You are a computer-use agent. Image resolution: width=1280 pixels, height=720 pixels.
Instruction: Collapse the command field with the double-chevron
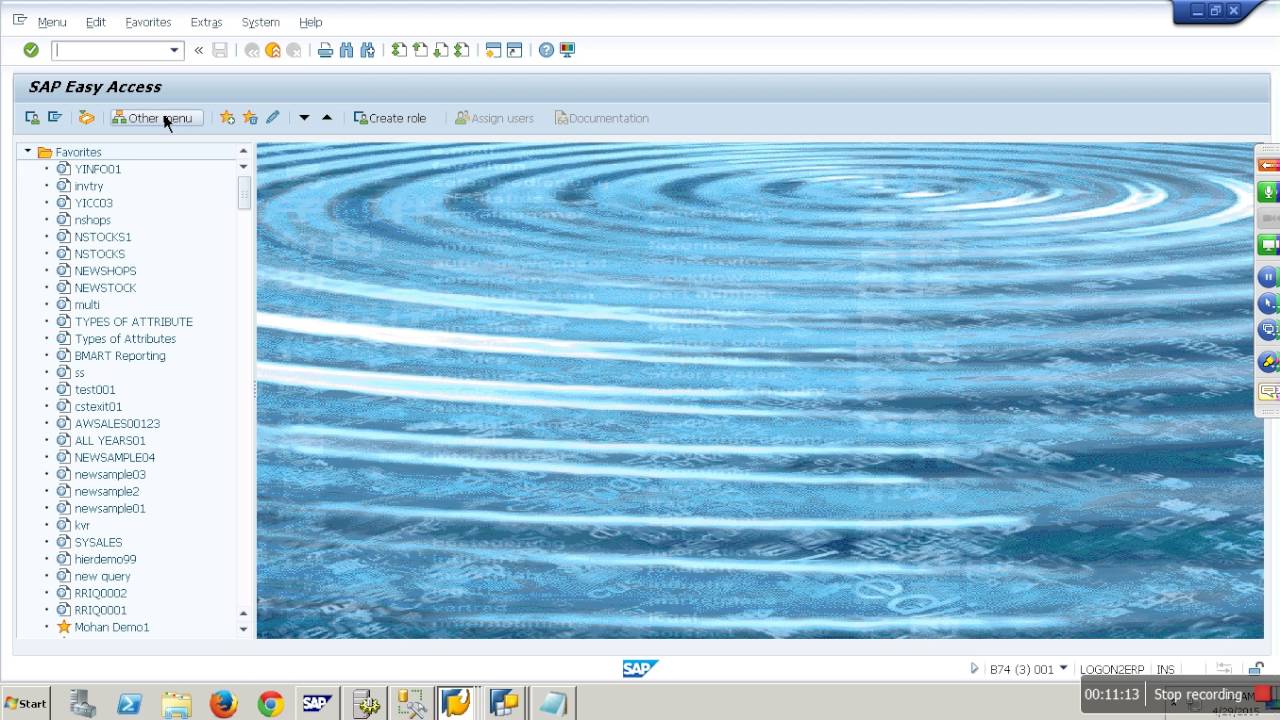click(x=199, y=50)
